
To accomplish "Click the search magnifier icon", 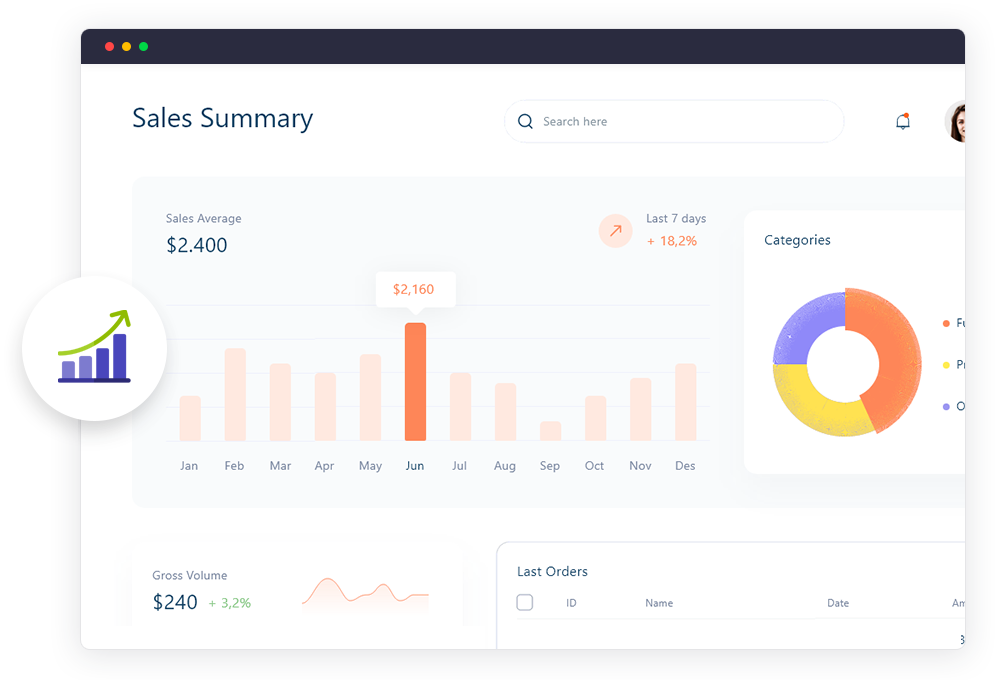I will click(525, 121).
